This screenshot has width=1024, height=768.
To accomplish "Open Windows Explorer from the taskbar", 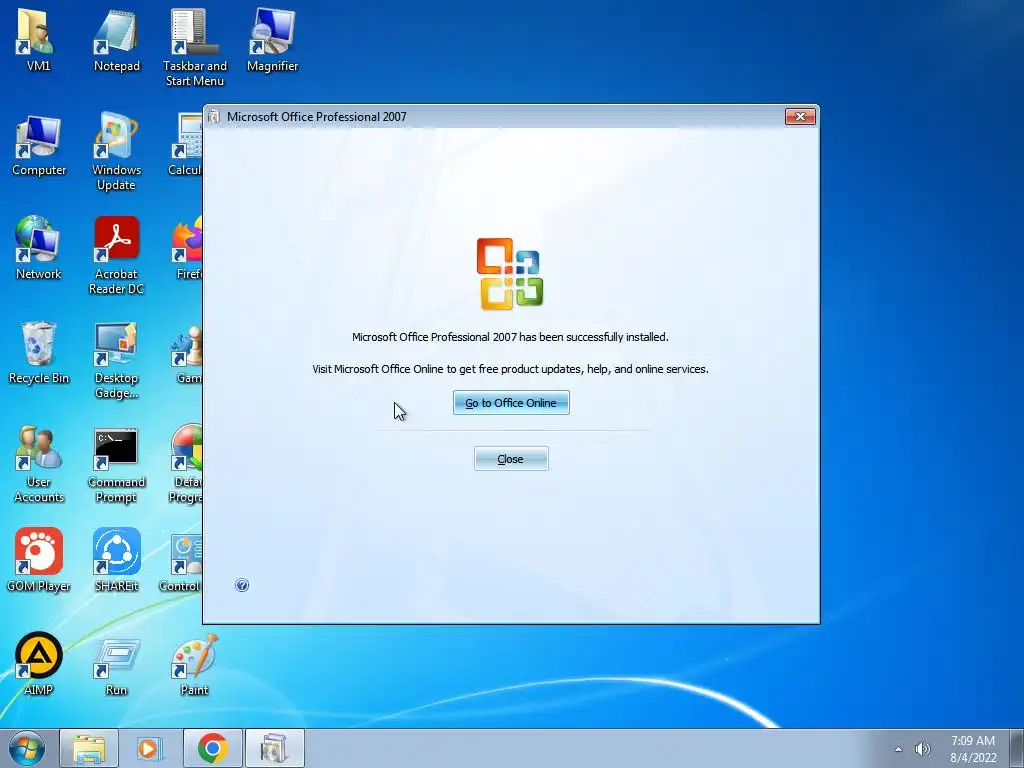I will point(89,748).
